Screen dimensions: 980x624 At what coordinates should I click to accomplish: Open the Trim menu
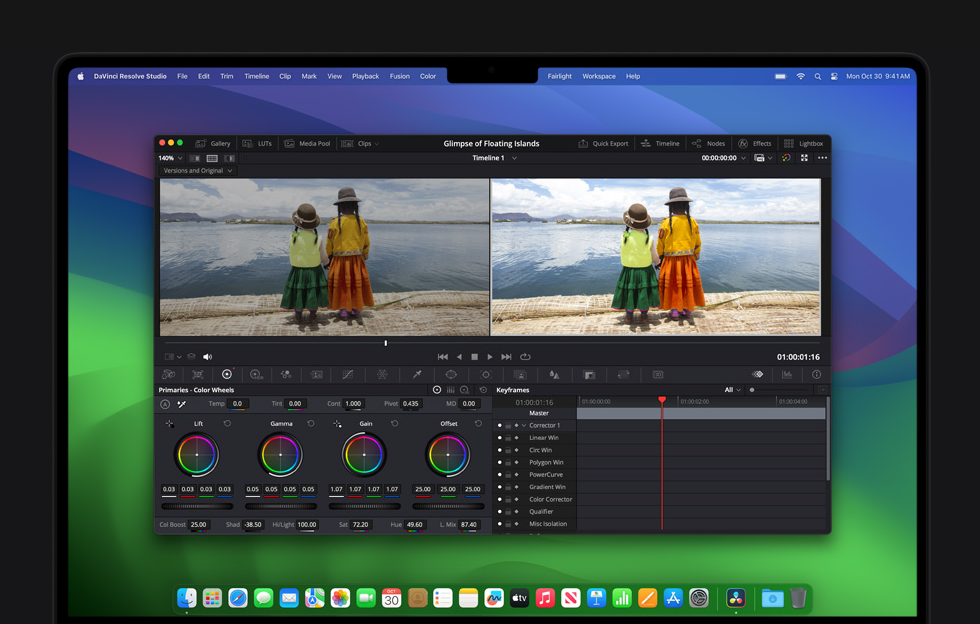(226, 76)
